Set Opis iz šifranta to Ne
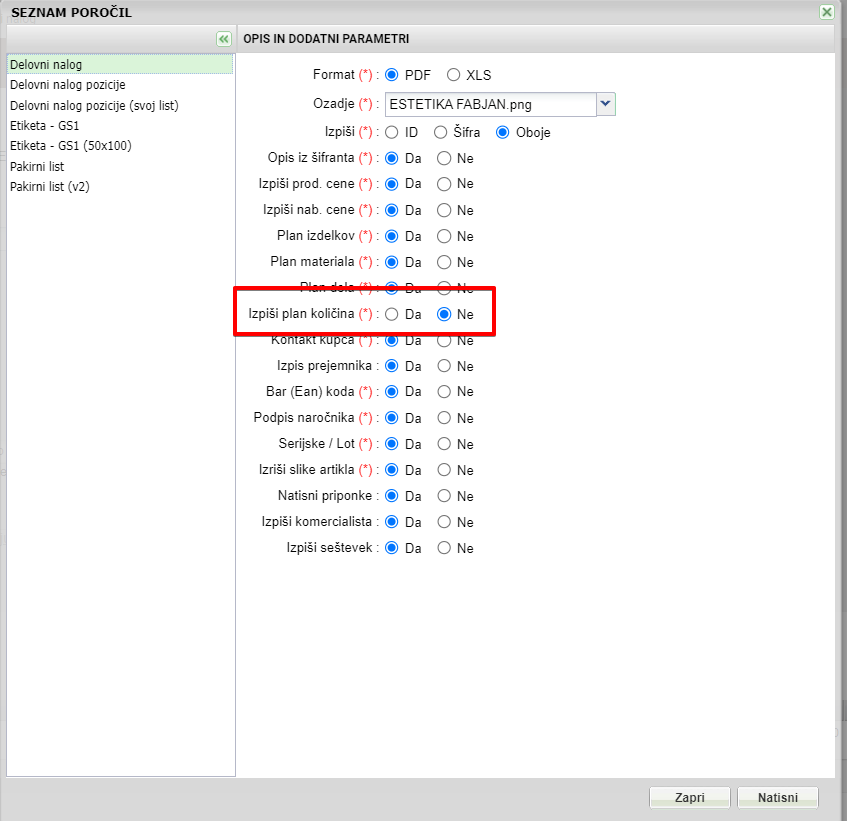 (444, 158)
